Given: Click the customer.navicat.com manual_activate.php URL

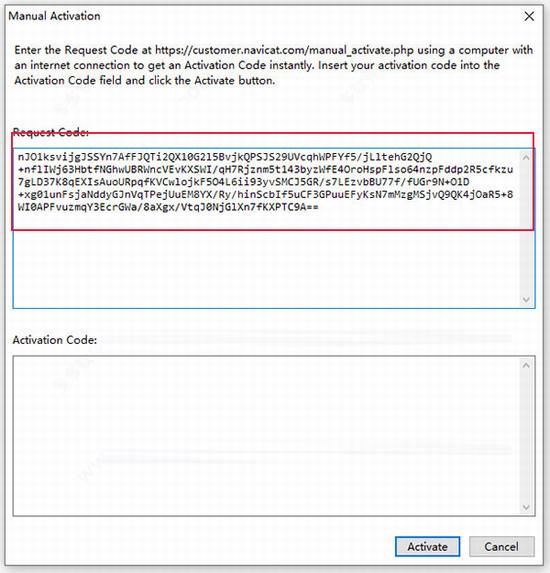Looking at the screenshot, I should 284,50.
